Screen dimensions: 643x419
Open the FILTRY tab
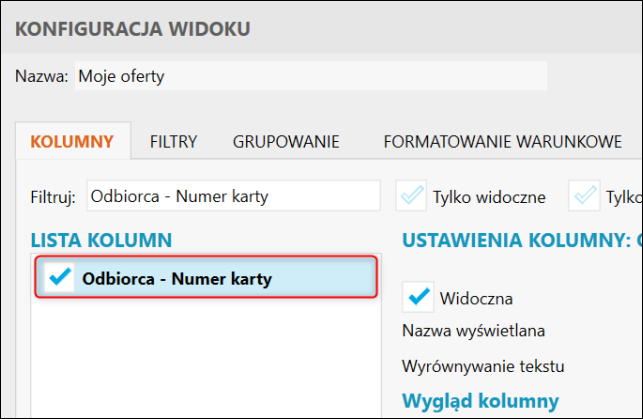coord(173,141)
